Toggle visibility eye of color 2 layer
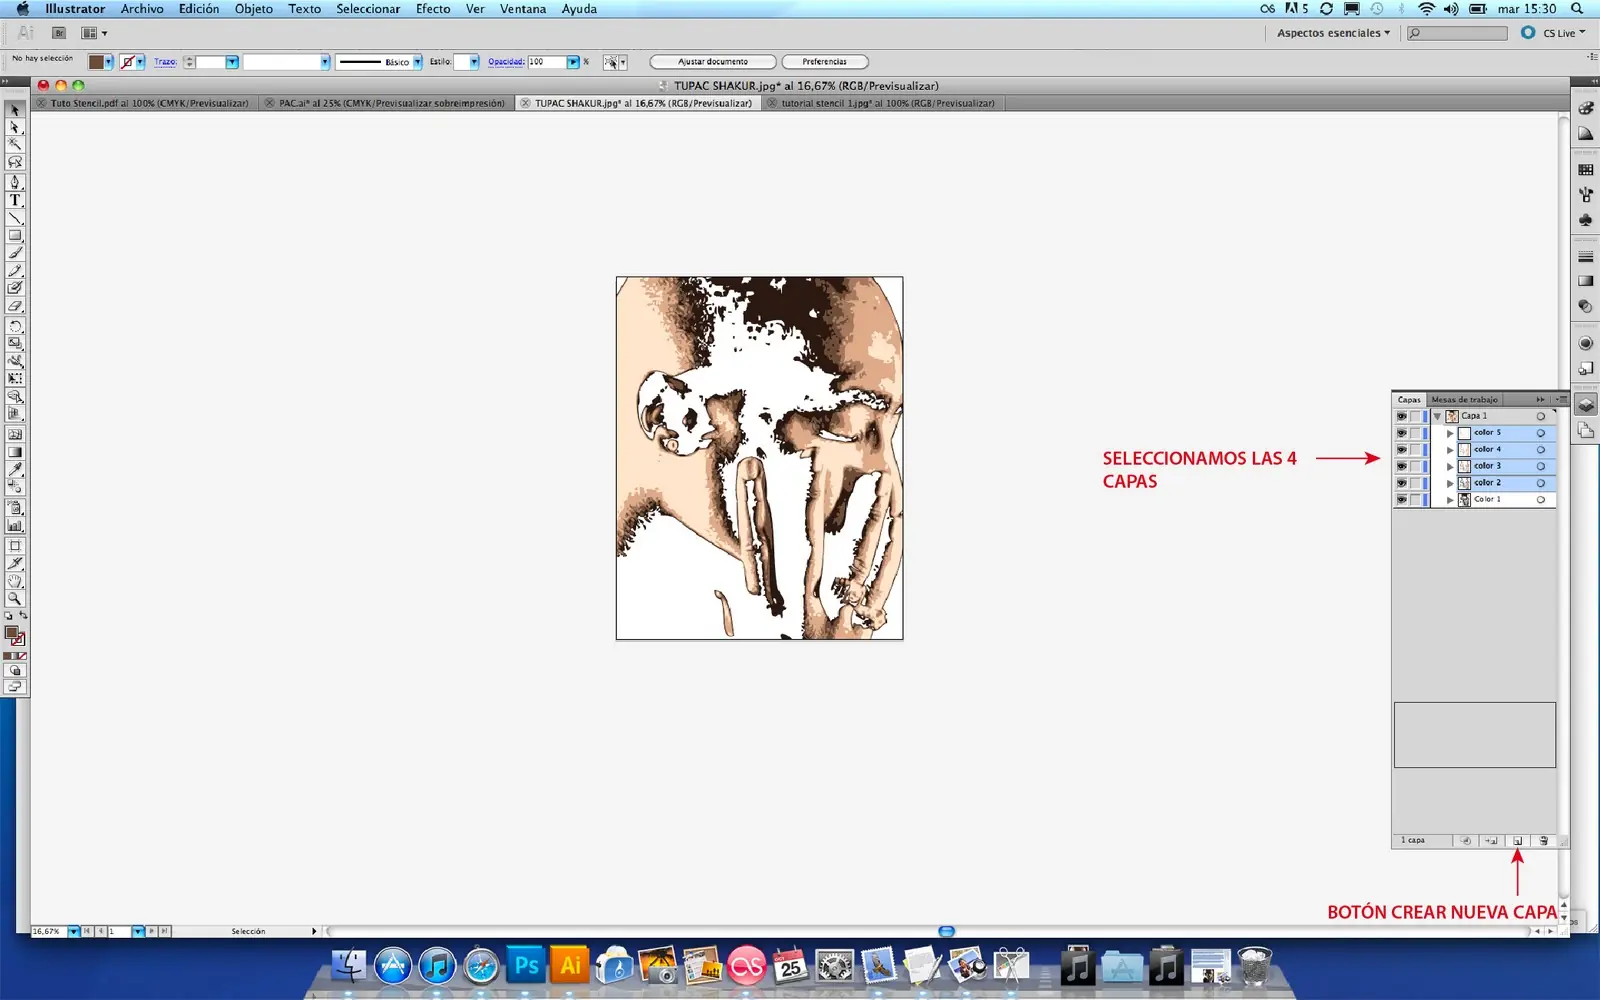Viewport: 1600px width, 1000px height. click(x=1401, y=483)
